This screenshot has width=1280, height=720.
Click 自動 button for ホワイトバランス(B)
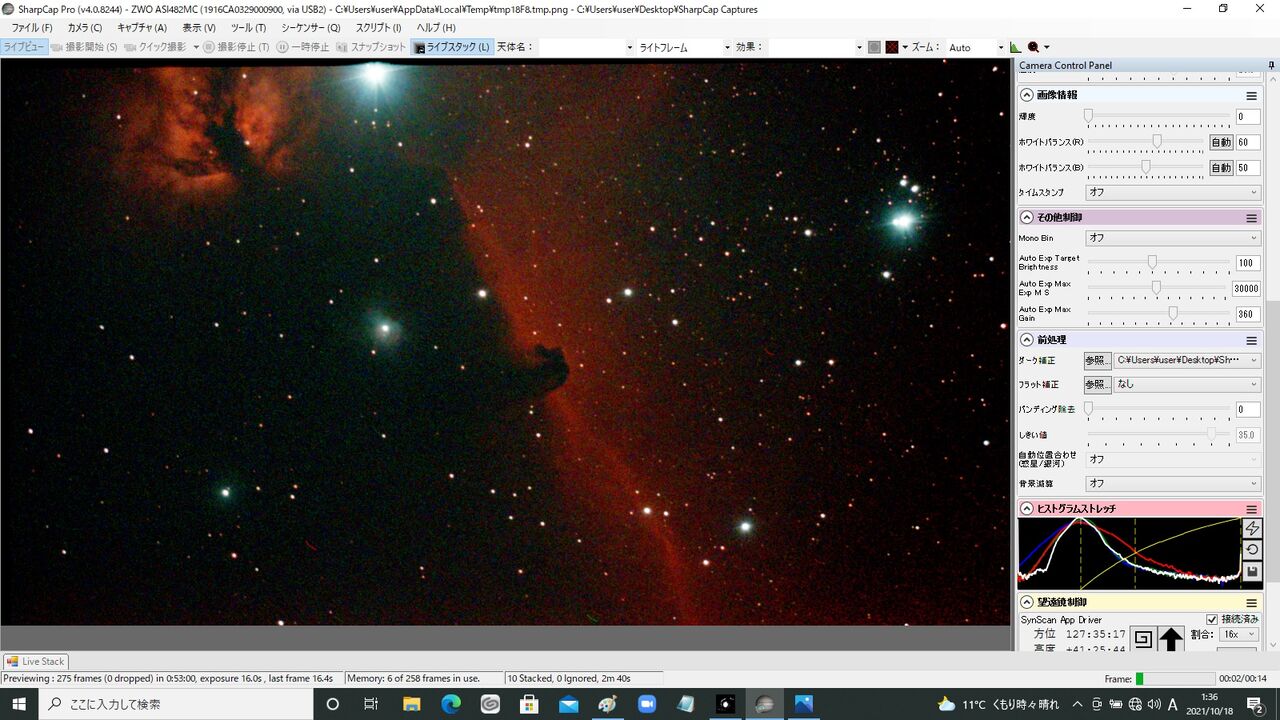pyautogui.click(x=1221, y=168)
